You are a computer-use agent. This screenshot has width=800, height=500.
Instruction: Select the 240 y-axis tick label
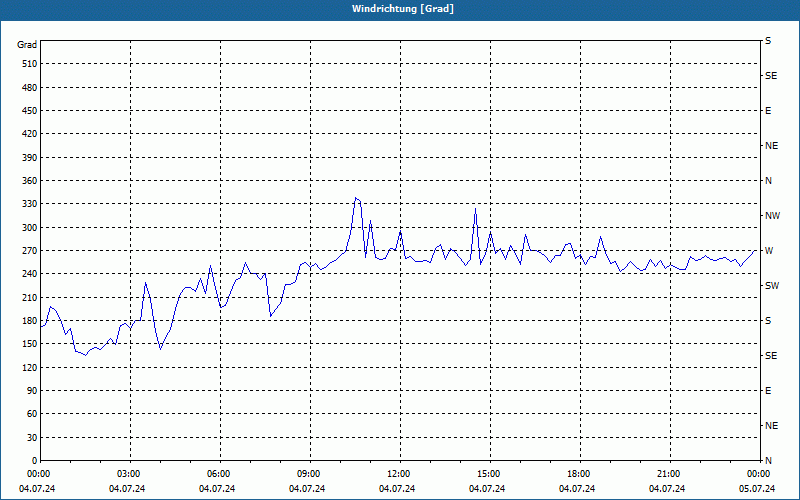coord(30,274)
